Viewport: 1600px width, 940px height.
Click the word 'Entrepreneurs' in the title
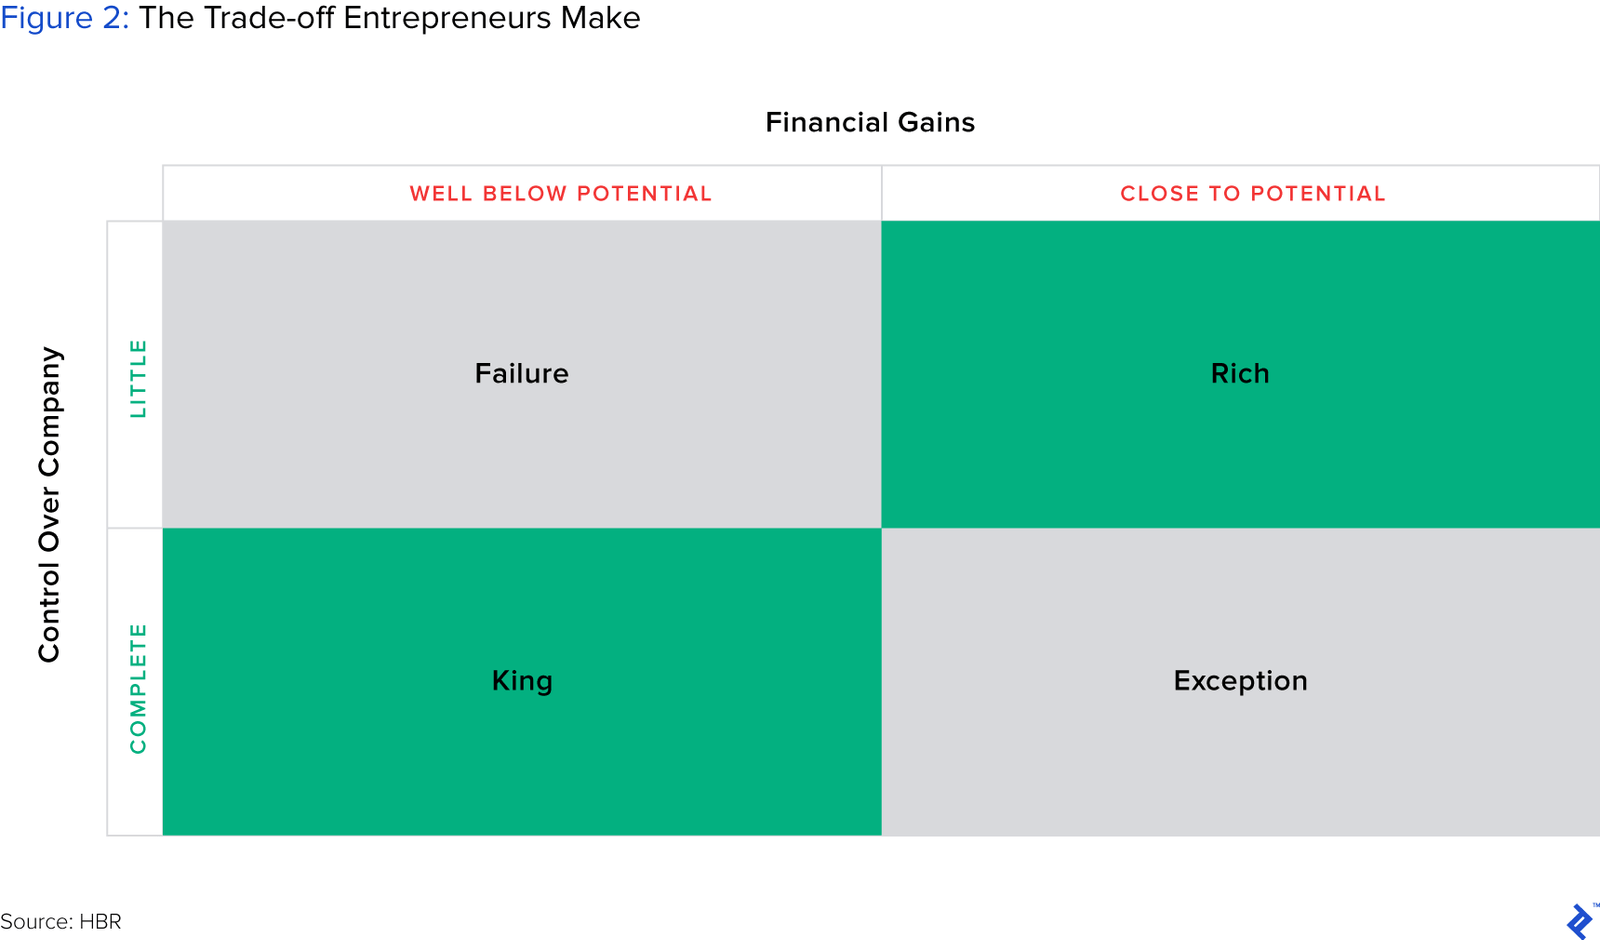pos(447,18)
